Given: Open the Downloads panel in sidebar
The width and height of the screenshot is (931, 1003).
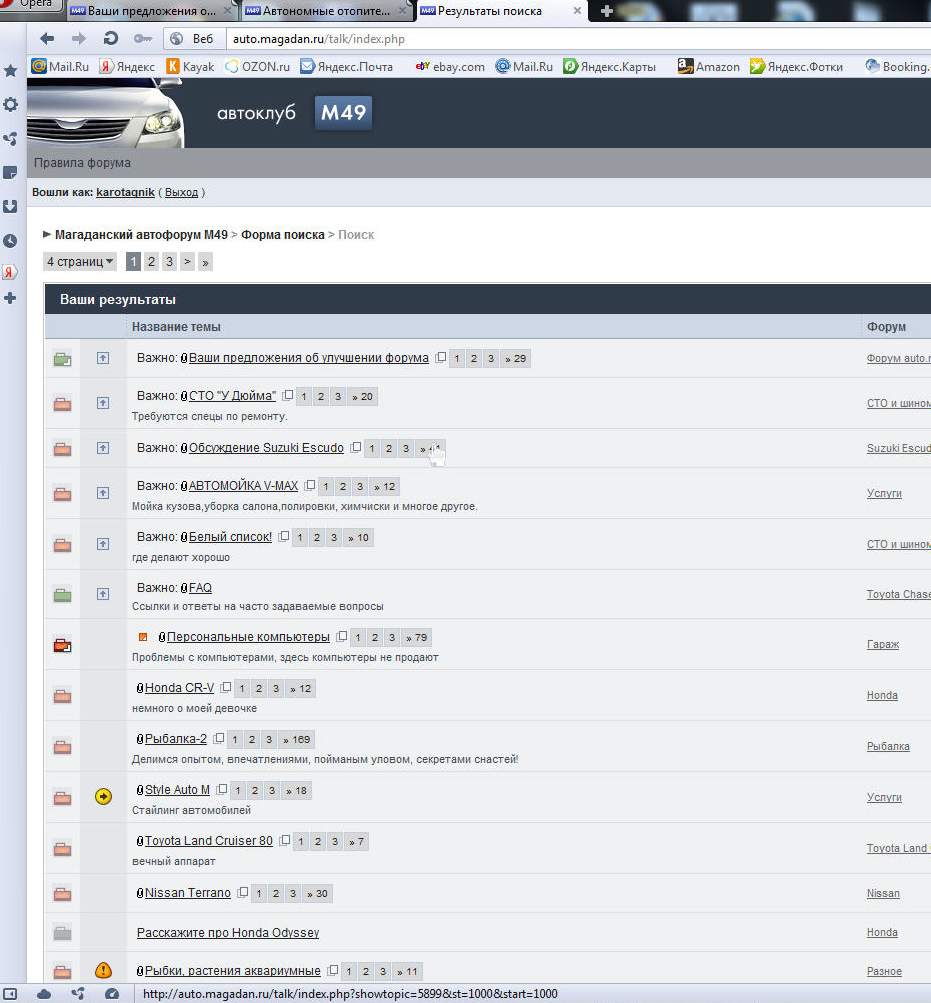Looking at the screenshot, I should [10, 206].
